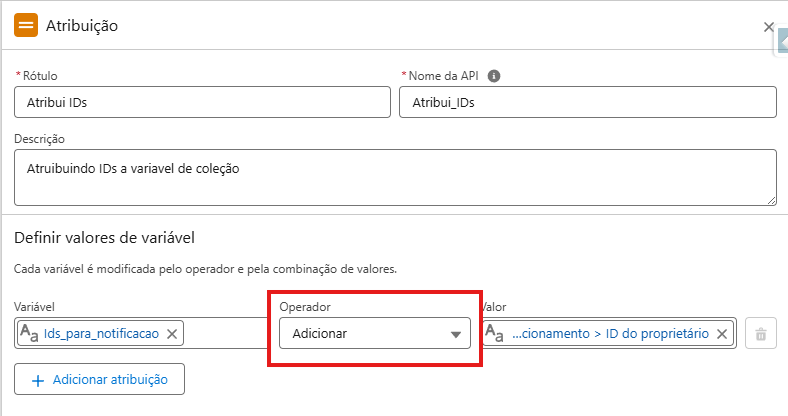Remove the Ids_para_notificacao variable pill

coord(172,333)
